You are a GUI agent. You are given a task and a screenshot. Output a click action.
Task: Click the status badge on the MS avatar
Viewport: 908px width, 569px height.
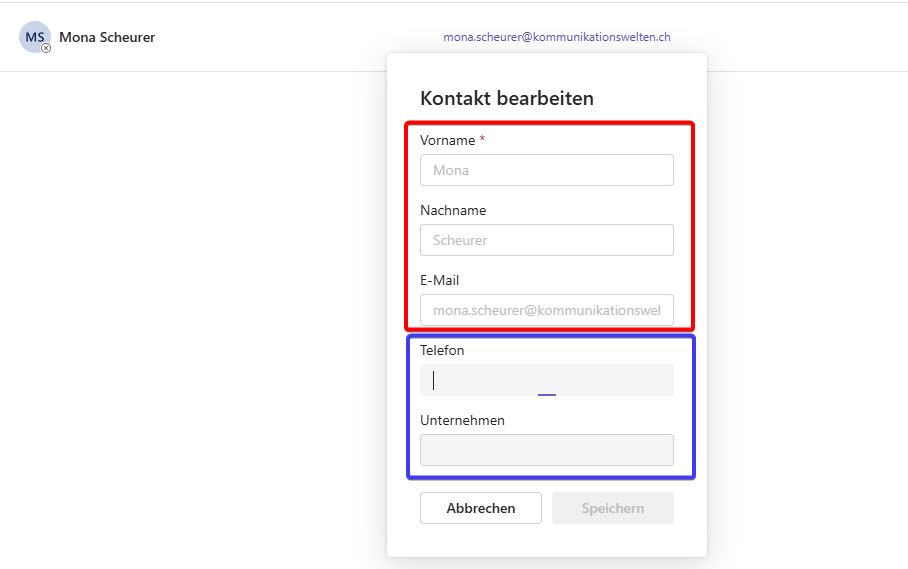coord(46,48)
